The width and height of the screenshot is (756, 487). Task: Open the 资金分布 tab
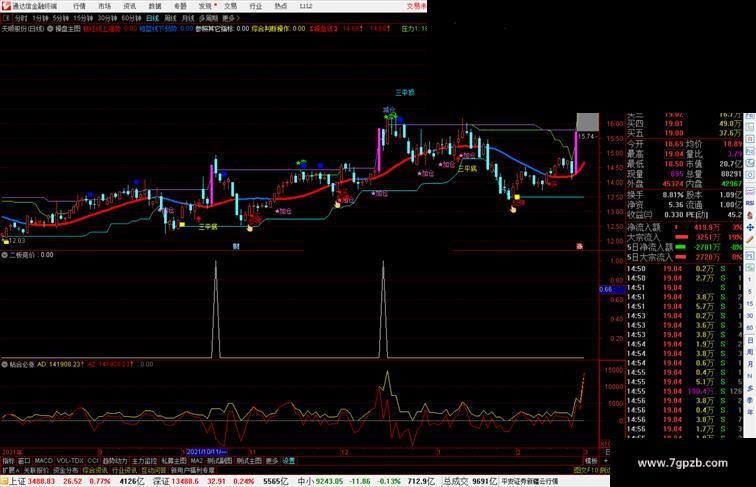coord(66,470)
